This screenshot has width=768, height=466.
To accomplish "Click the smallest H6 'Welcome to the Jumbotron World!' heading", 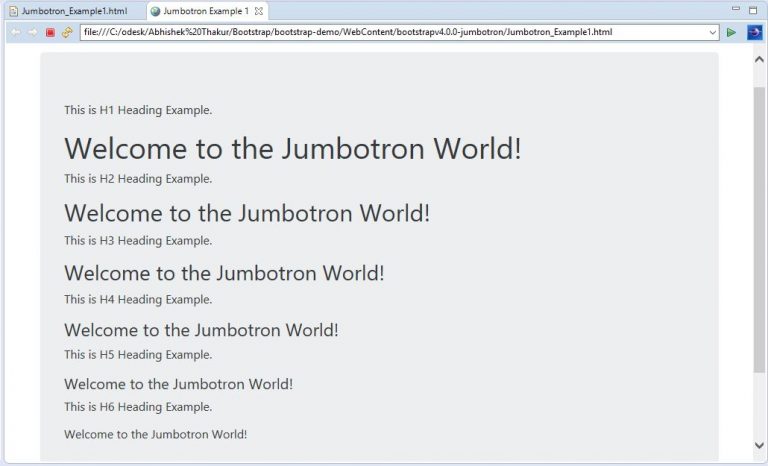I will tap(156, 435).
